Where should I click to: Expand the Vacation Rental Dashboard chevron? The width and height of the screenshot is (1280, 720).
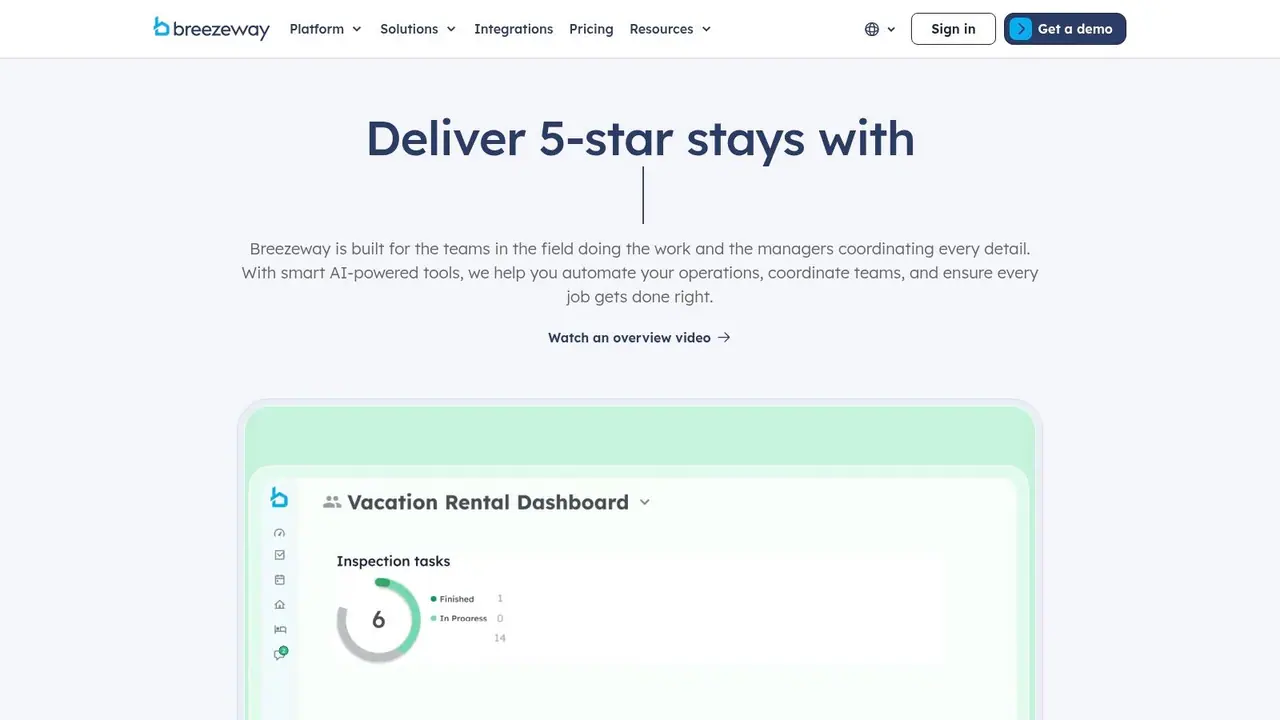645,503
